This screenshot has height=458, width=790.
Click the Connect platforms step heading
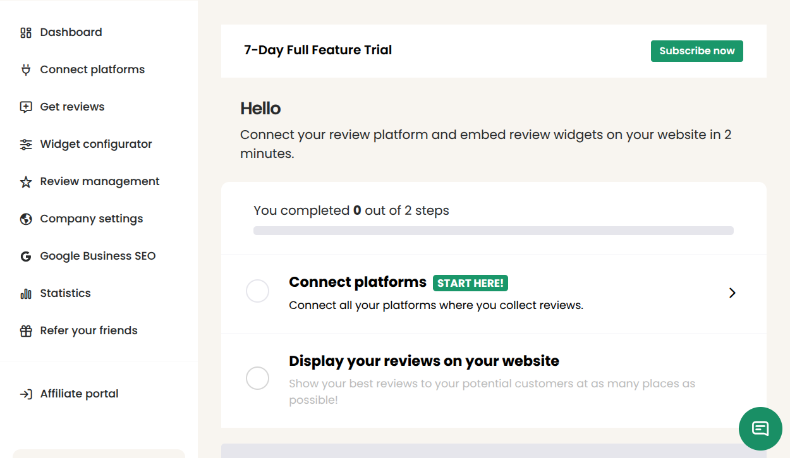point(357,282)
